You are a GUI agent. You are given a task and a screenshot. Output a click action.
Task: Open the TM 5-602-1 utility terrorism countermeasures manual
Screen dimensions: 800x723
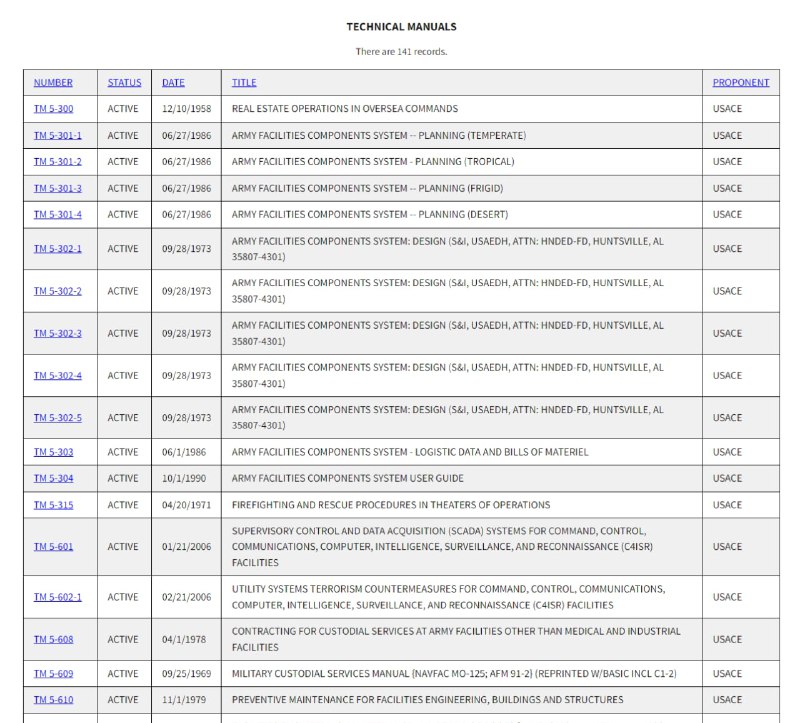click(56, 597)
